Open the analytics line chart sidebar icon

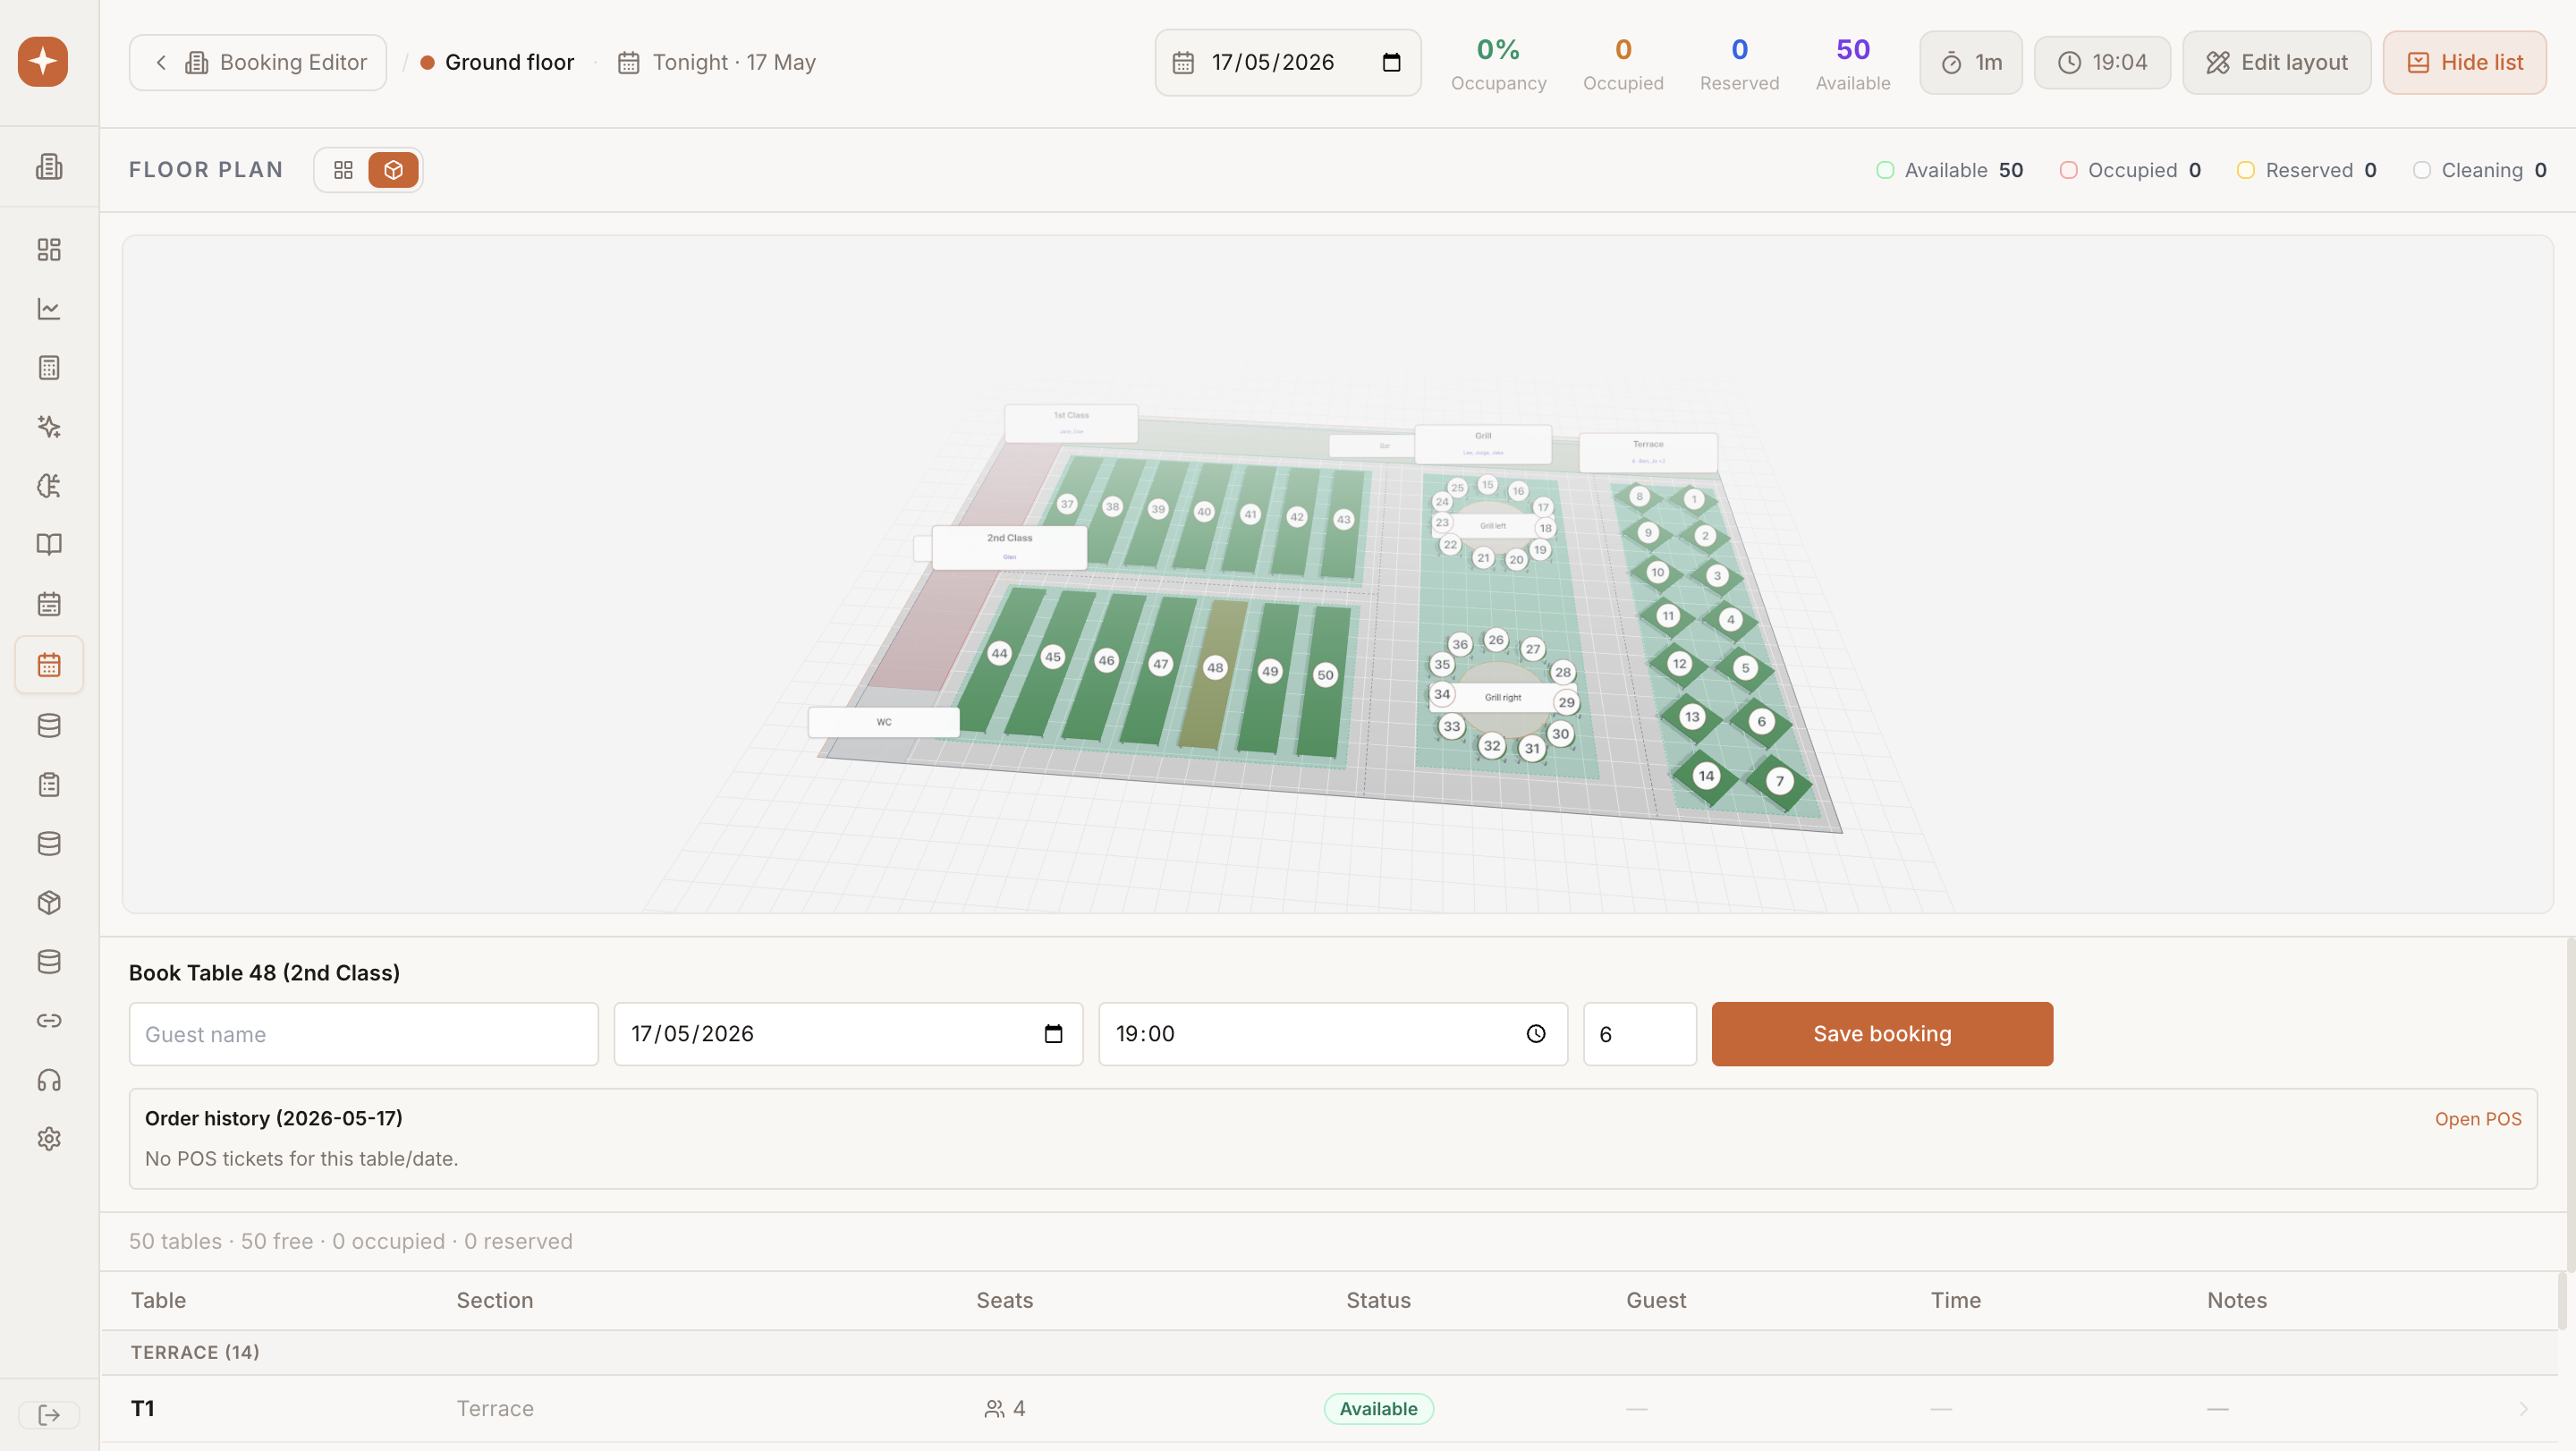(x=49, y=309)
